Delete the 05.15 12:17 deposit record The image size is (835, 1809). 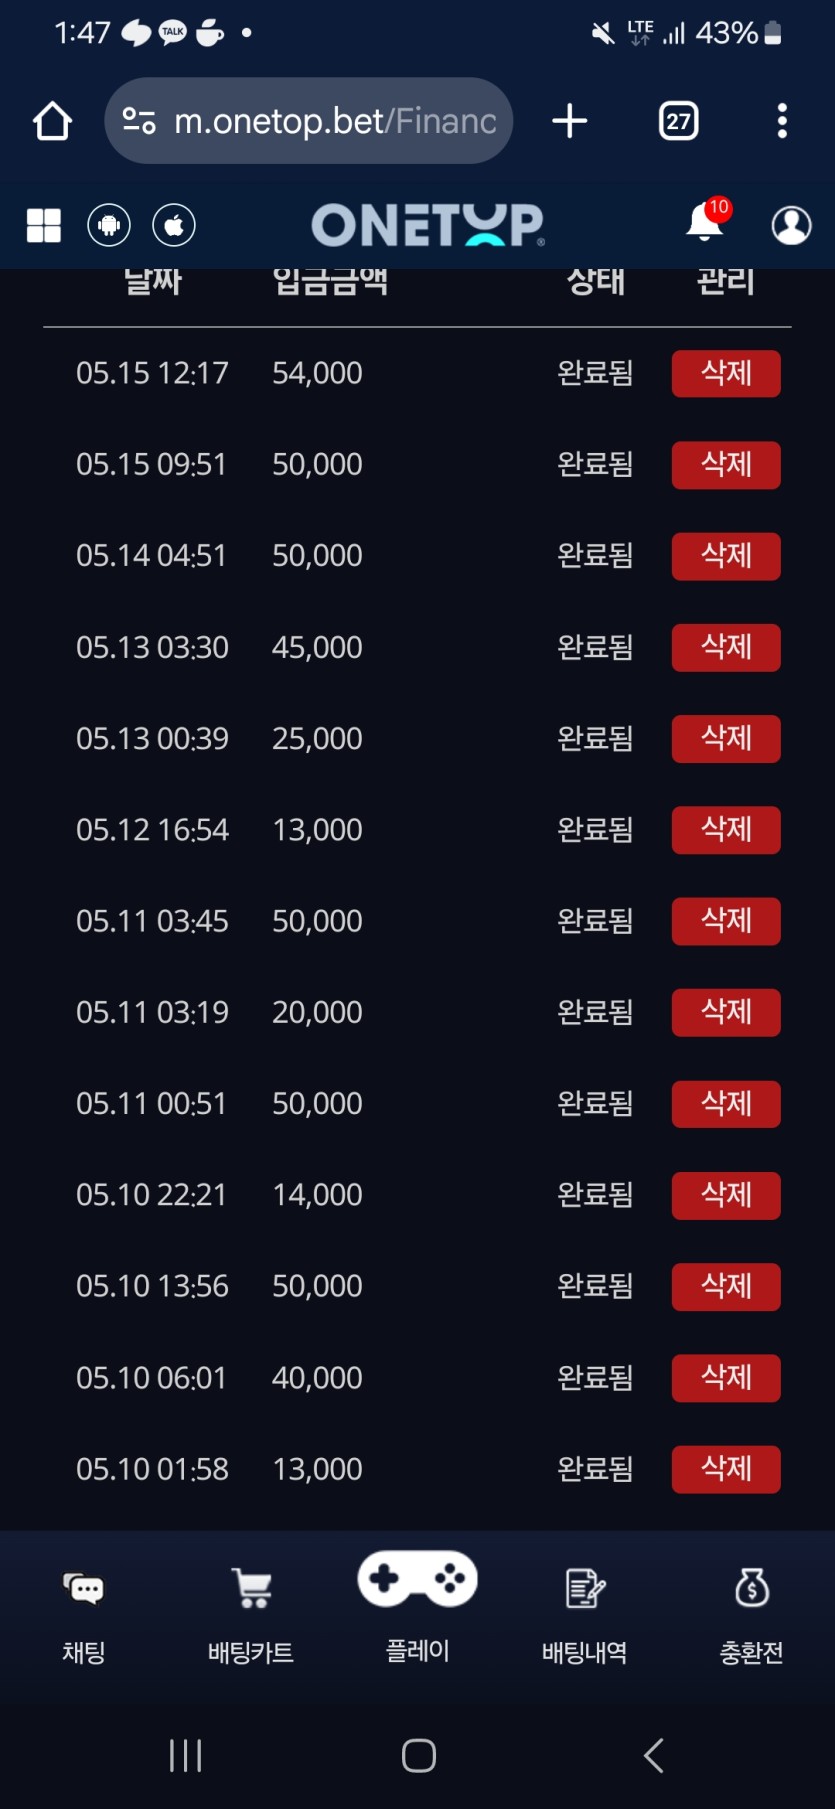pos(726,373)
